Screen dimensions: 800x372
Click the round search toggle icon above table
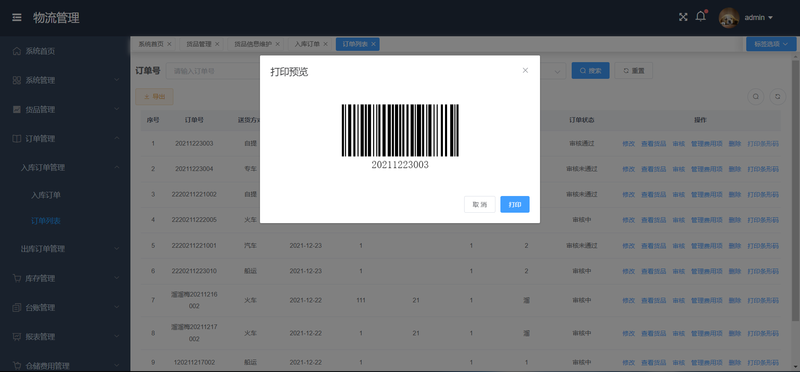756,96
